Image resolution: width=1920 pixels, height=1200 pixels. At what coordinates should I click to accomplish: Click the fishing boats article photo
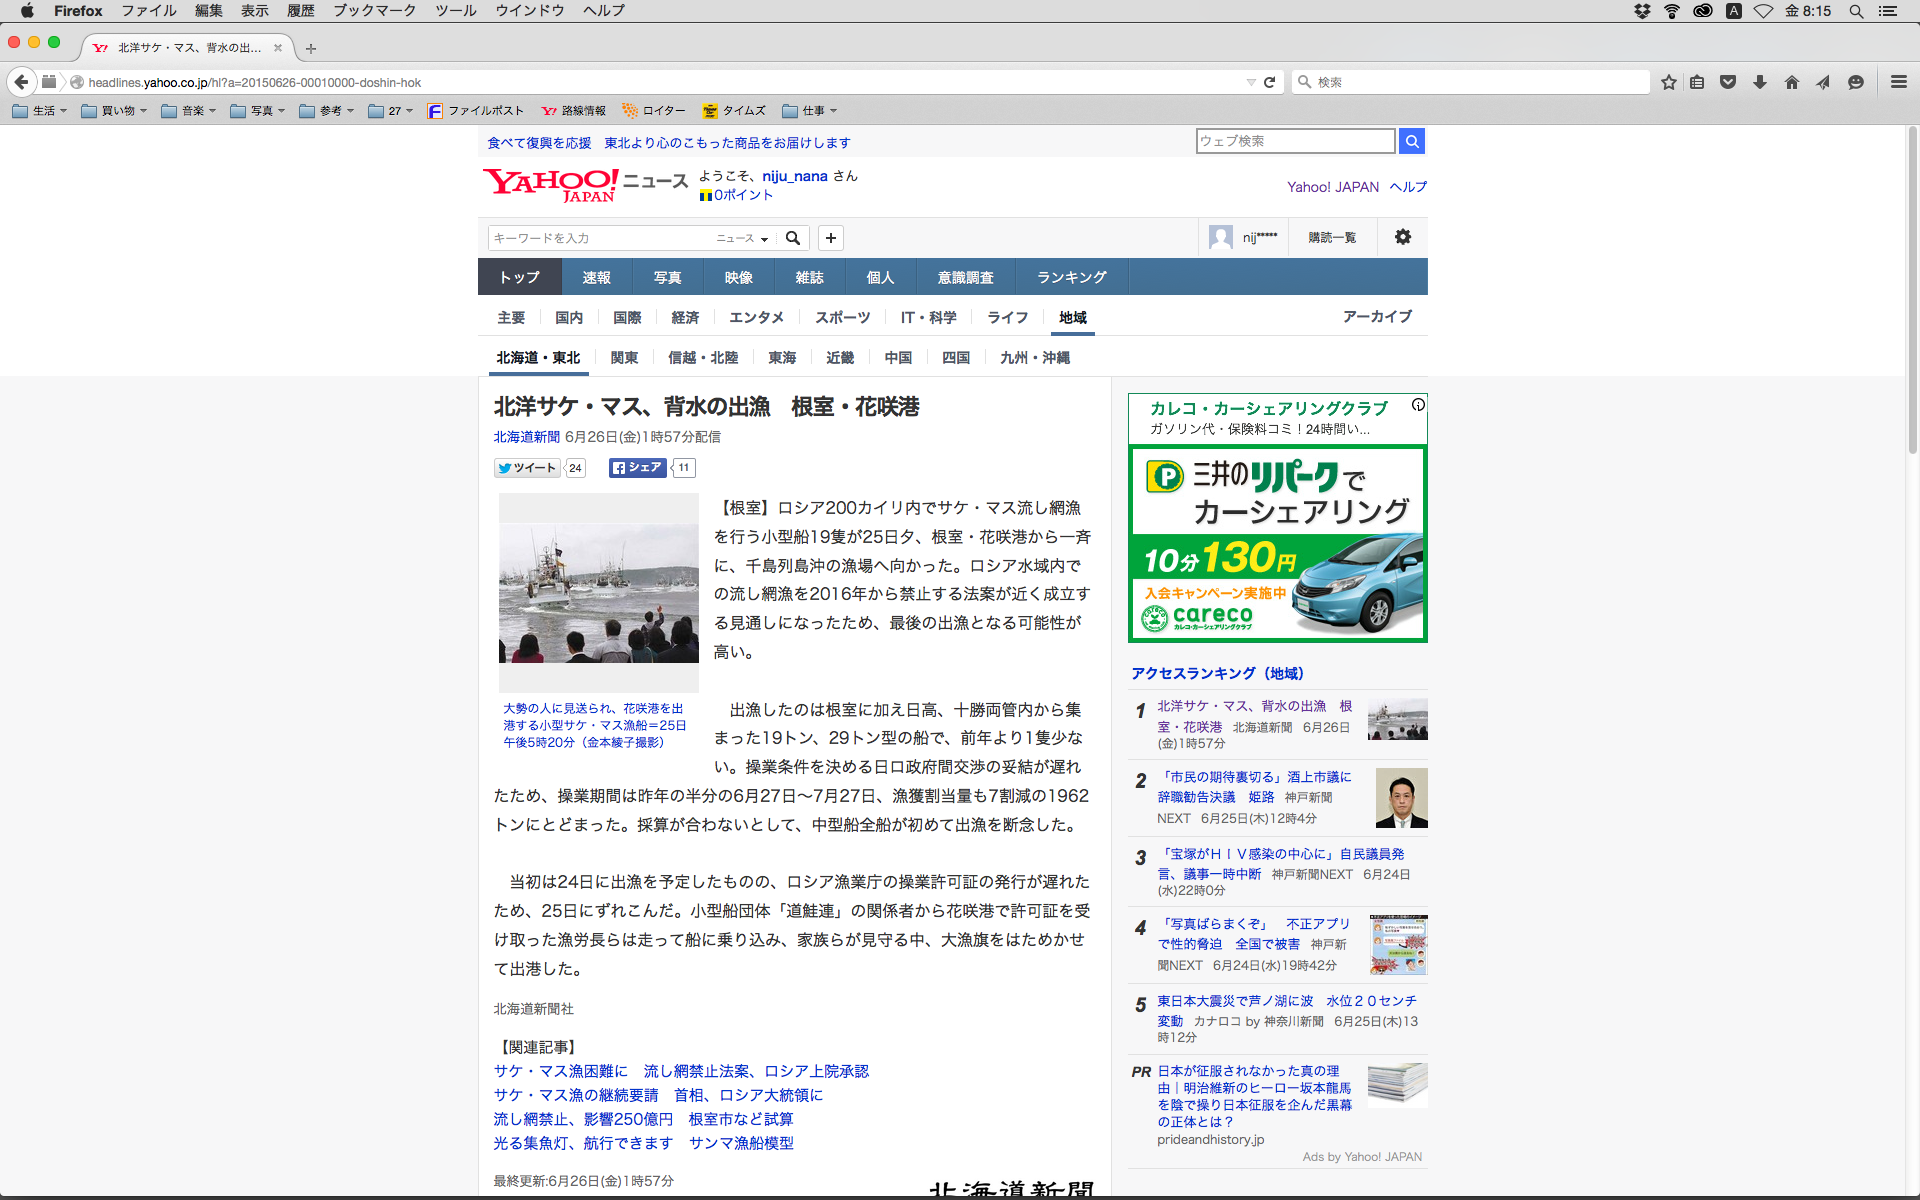tap(598, 592)
